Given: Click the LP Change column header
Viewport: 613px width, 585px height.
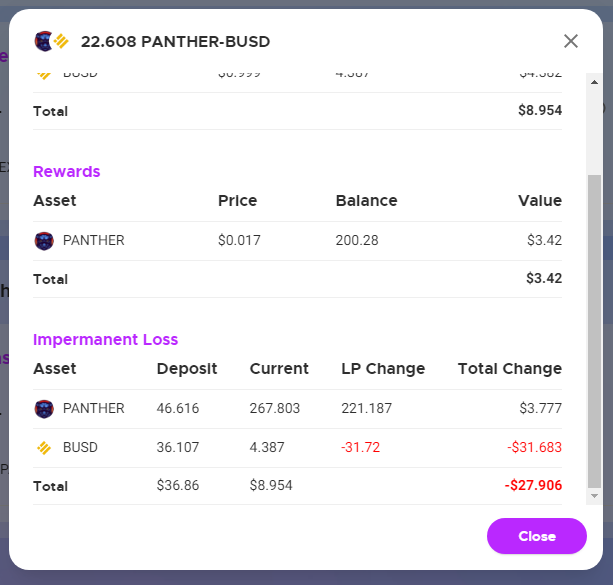Looking at the screenshot, I should click(x=383, y=368).
